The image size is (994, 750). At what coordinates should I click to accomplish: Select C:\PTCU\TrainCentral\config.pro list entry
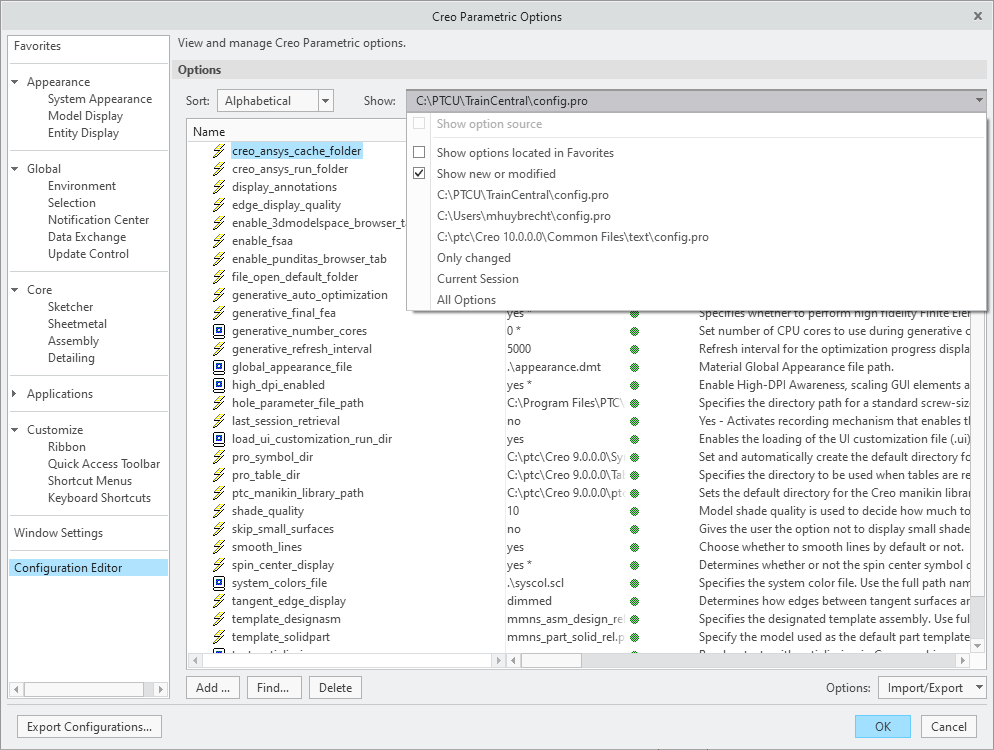pos(522,195)
